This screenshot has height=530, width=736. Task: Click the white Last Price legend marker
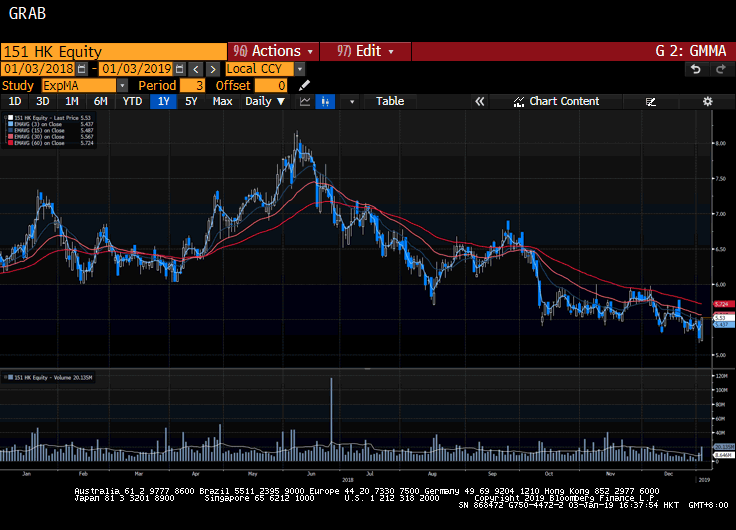[10, 118]
